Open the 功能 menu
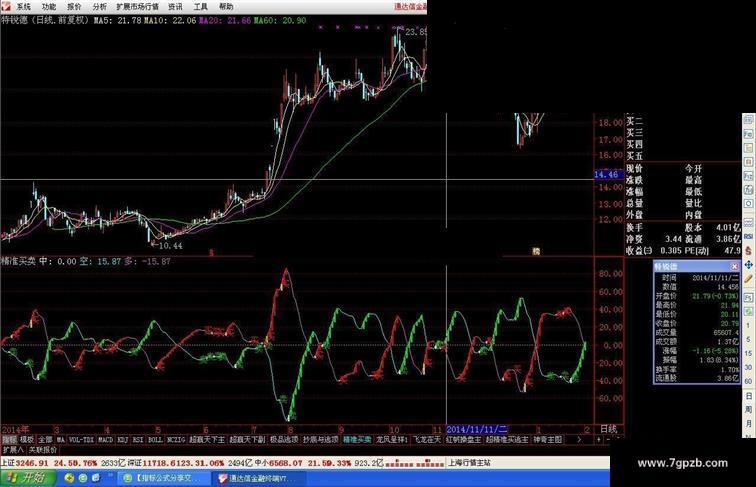 click(48, 6)
